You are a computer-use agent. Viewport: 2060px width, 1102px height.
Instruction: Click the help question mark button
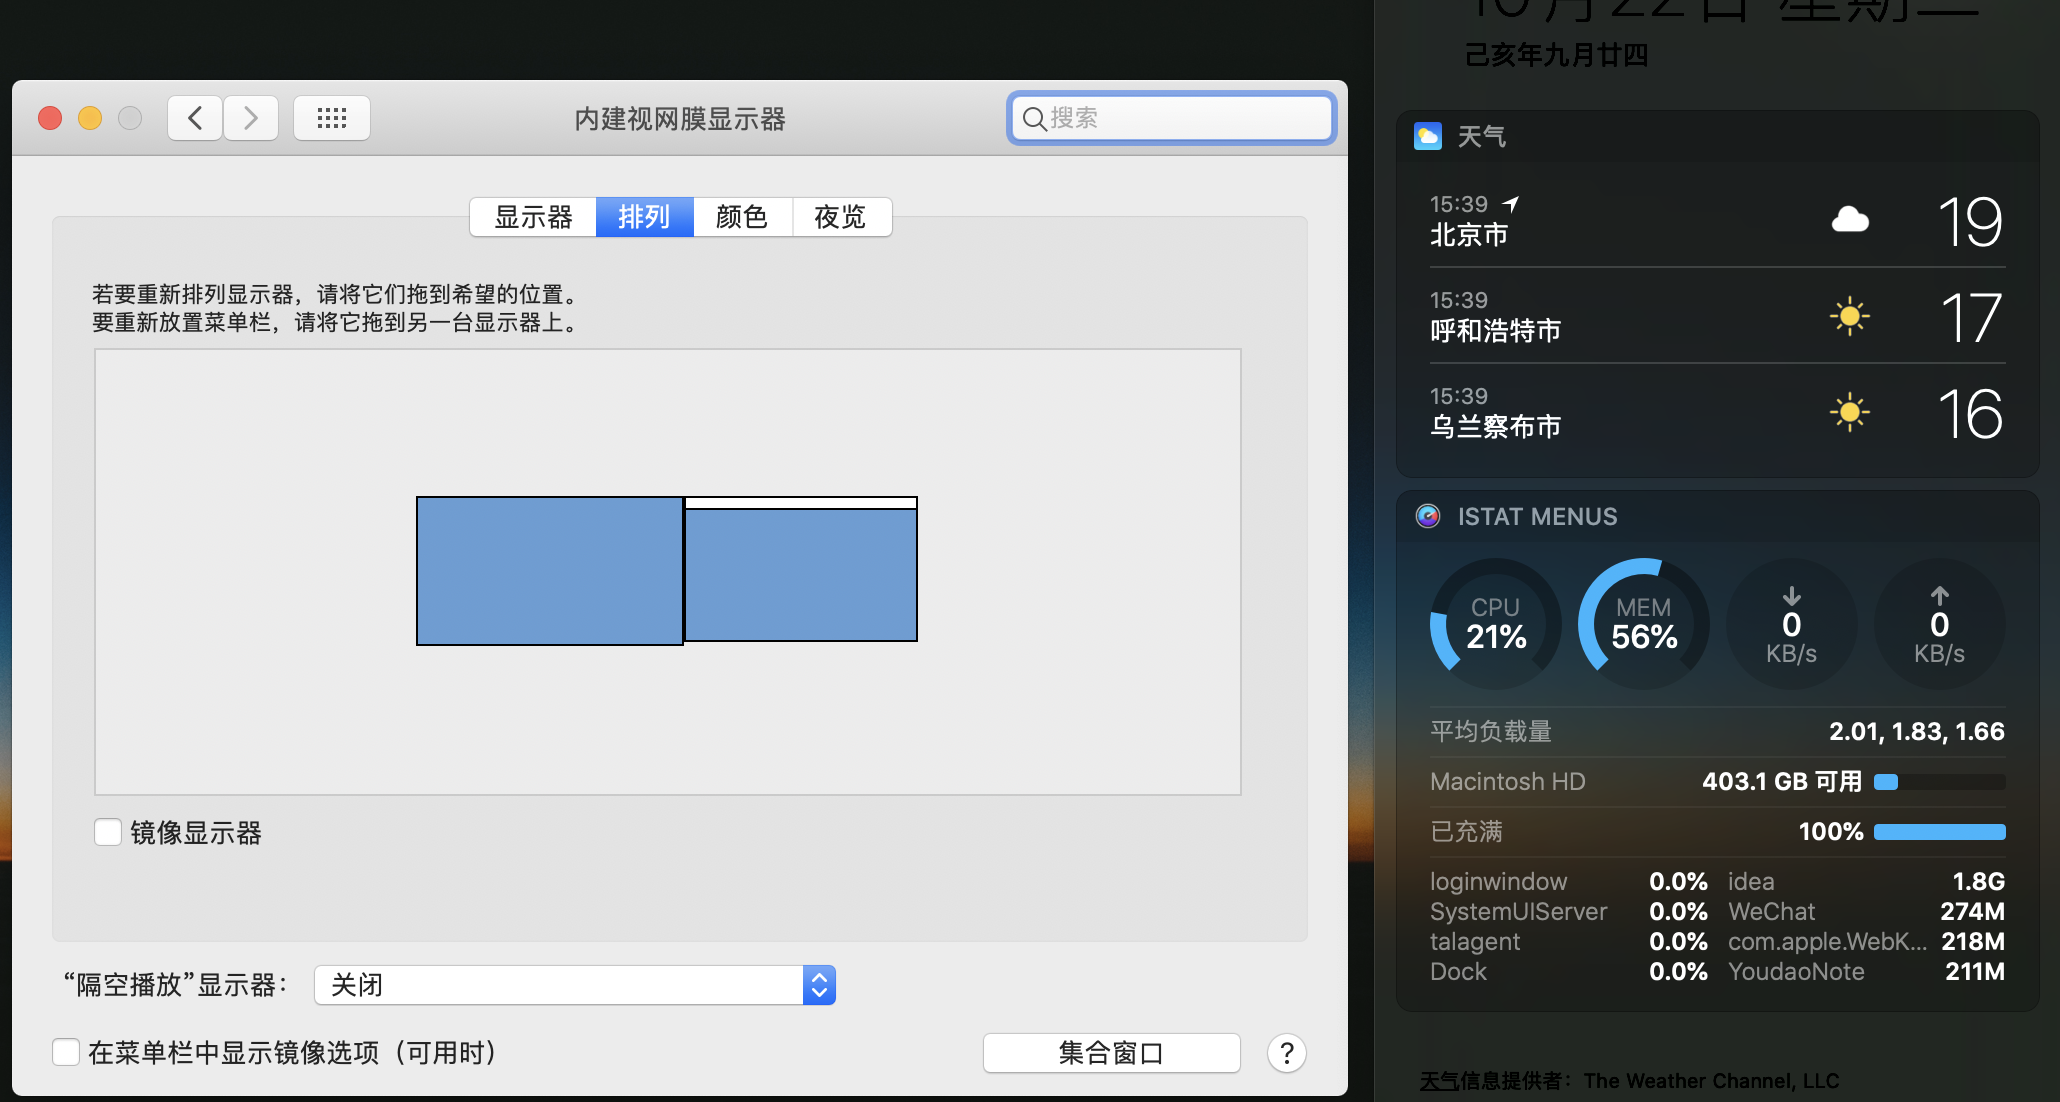click(1286, 1053)
